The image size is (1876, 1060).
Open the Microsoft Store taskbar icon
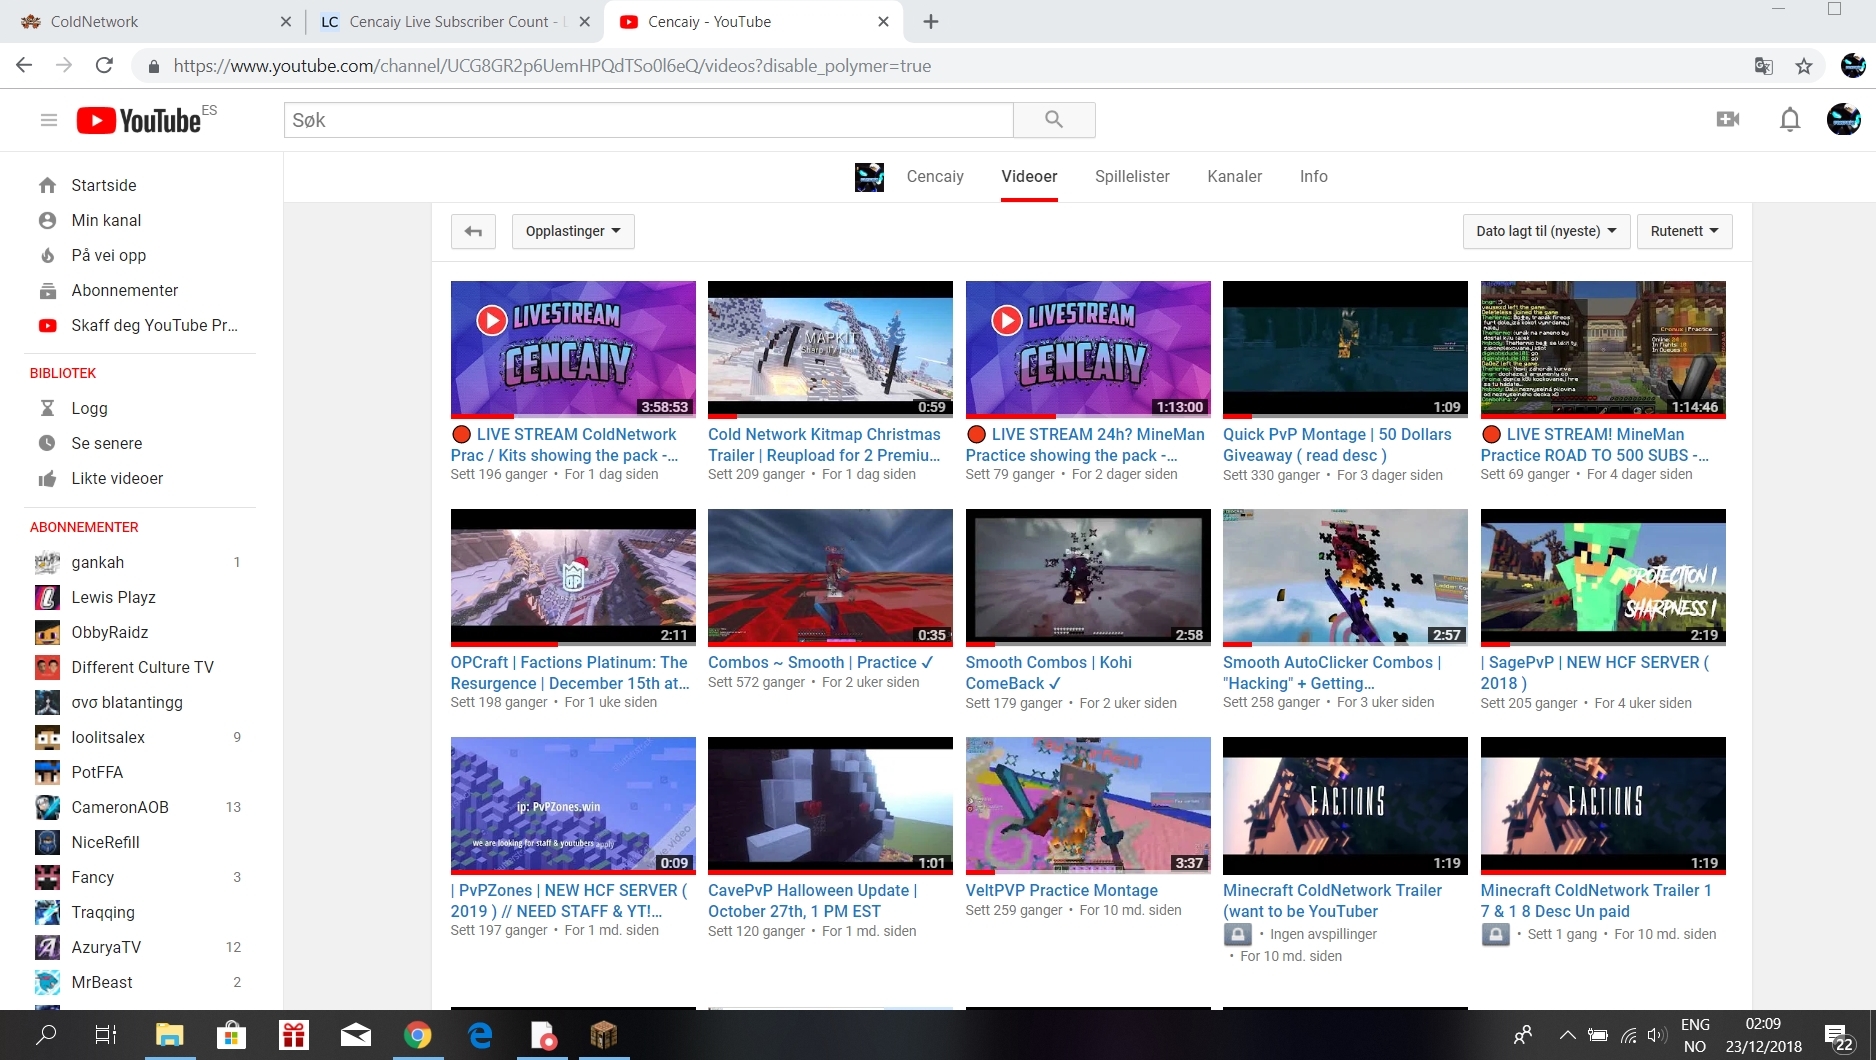tap(231, 1035)
